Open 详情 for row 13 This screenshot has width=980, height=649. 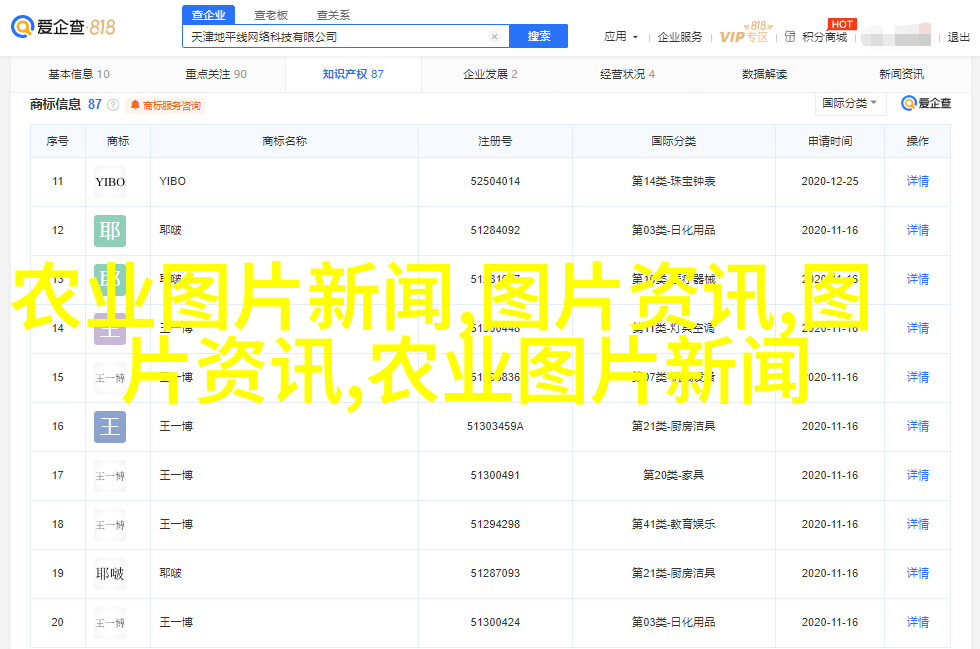tap(918, 279)
